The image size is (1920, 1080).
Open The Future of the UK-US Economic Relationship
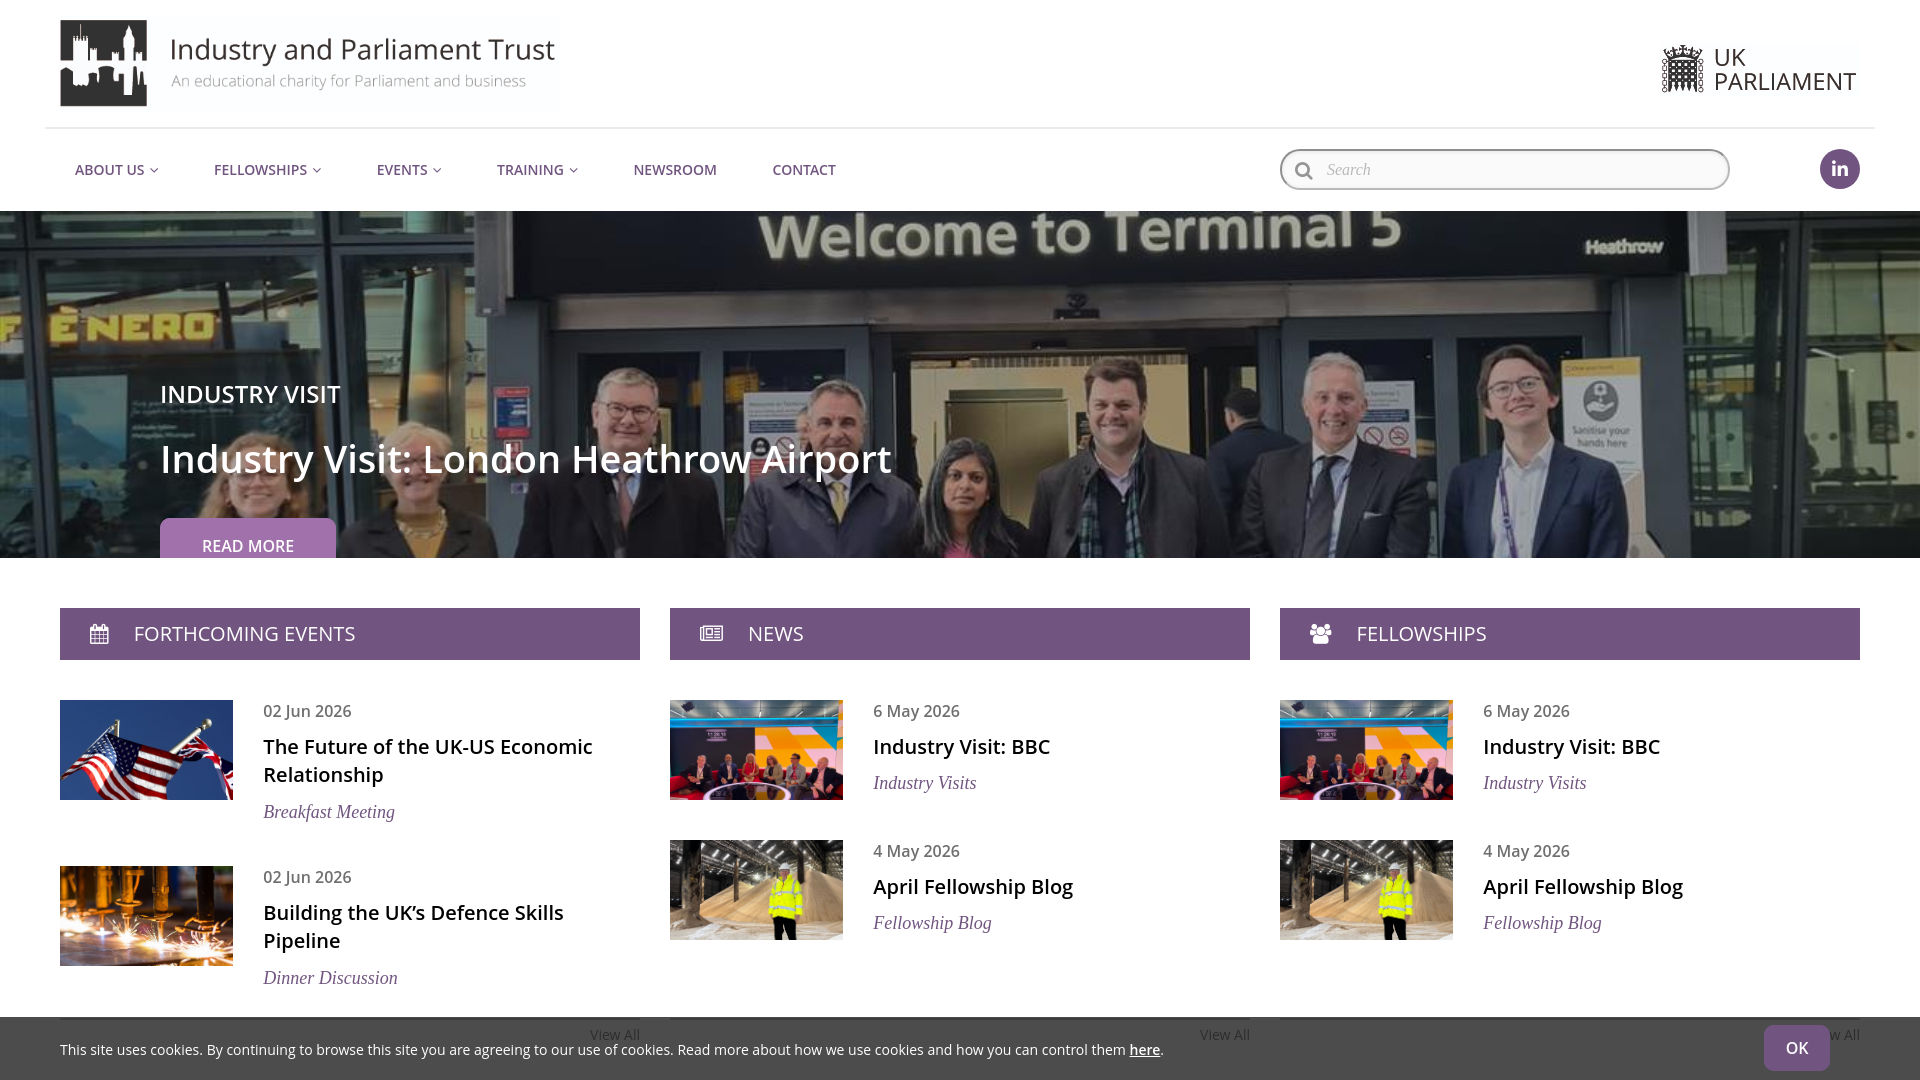tap(428, 761)
